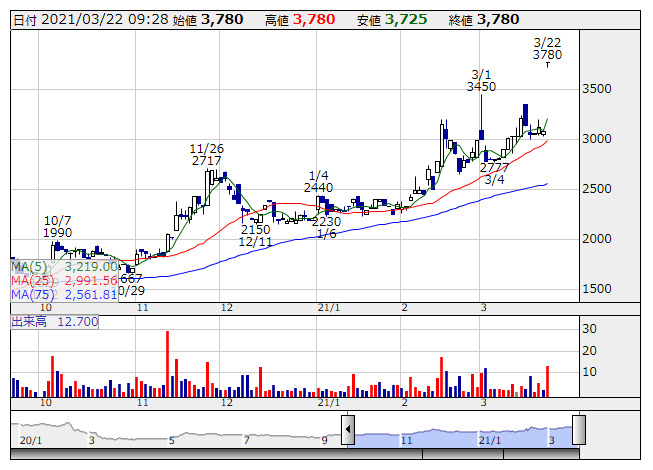Click the 20/1 area in the overview timeline

click(30, 439)
